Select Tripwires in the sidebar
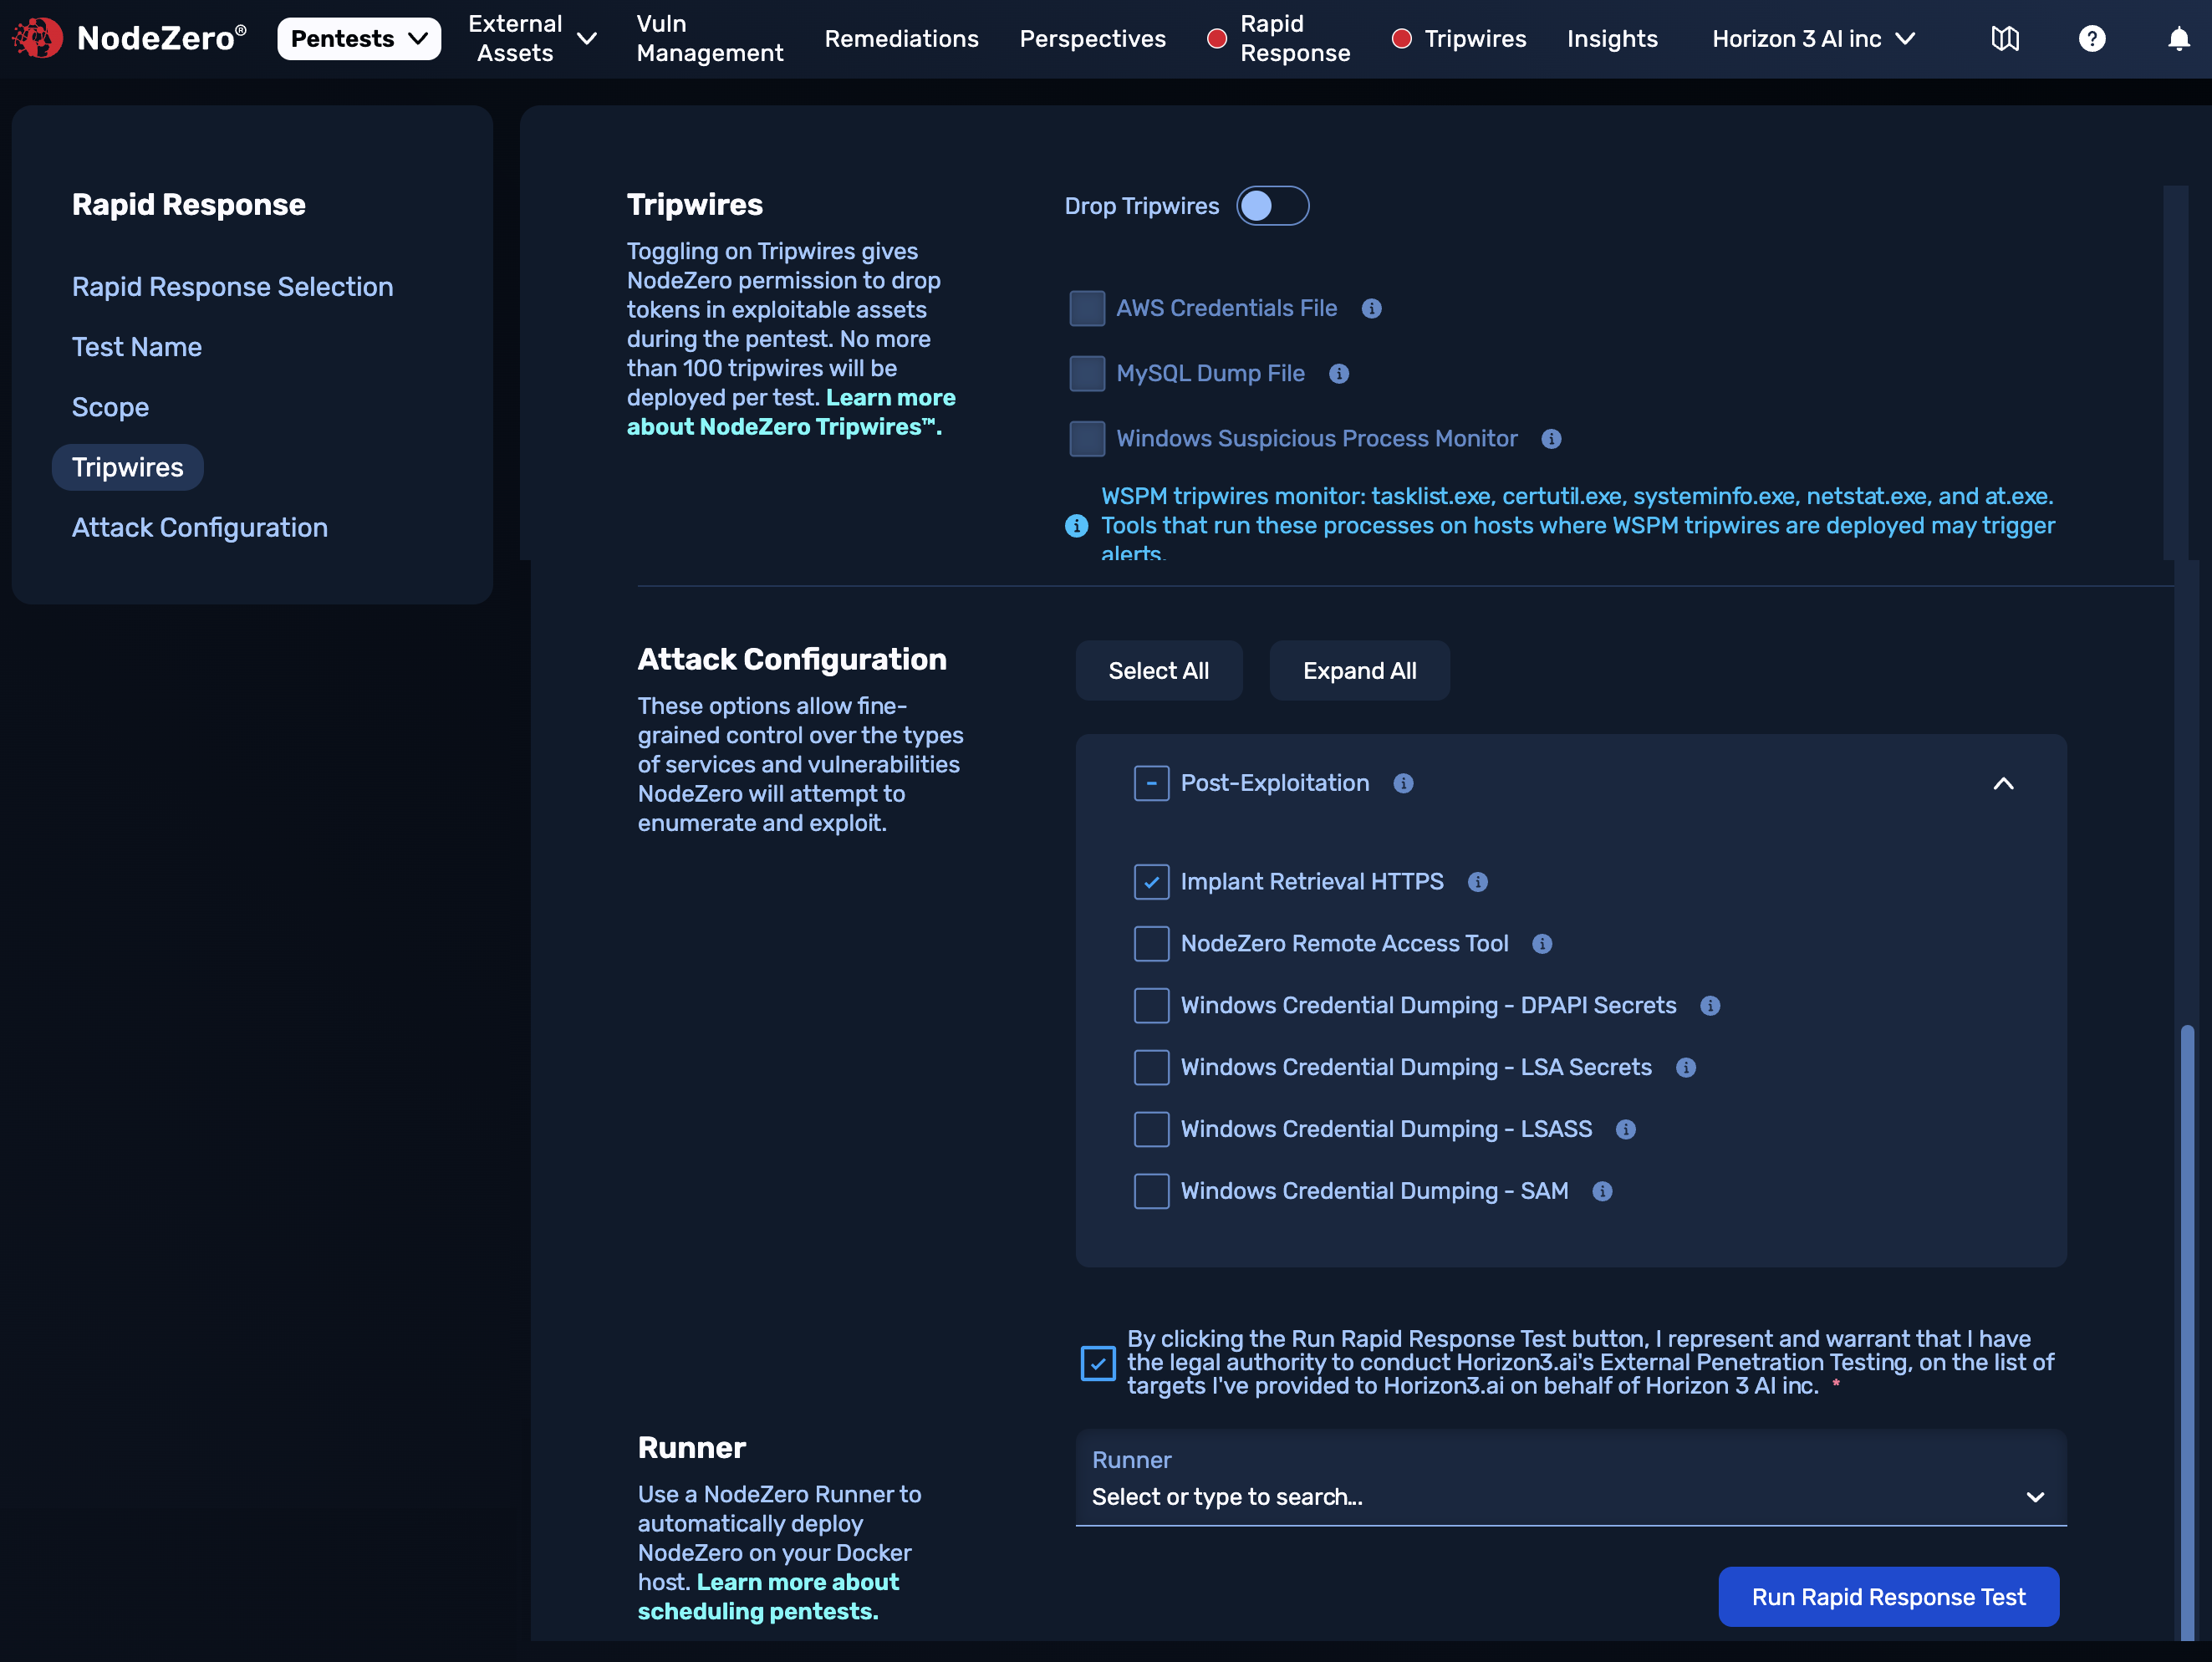Image resolution: width=2212 pixels, height=1662 pixels. click(x=127, y=468)
